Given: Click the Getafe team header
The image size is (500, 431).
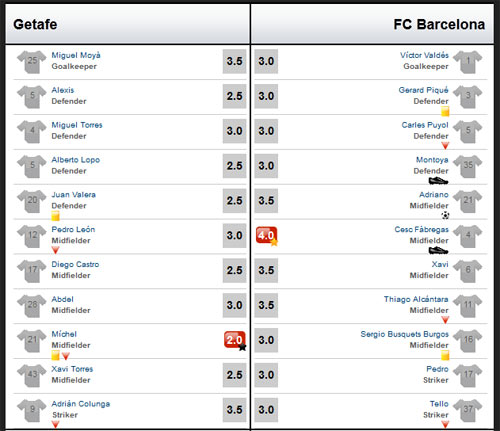Looking at the screenshot, I should (35, 24).
